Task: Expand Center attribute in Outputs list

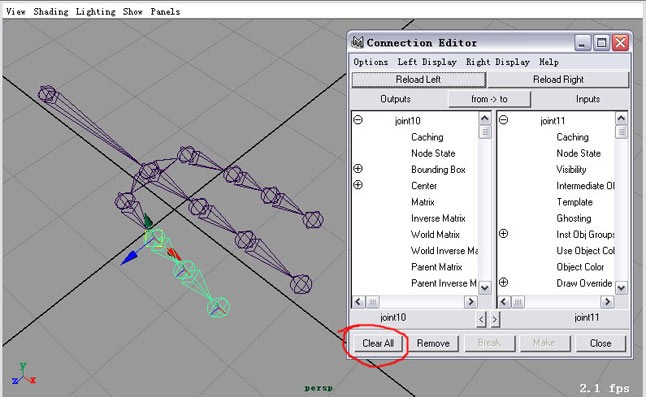Action: [x=358, y=185]
